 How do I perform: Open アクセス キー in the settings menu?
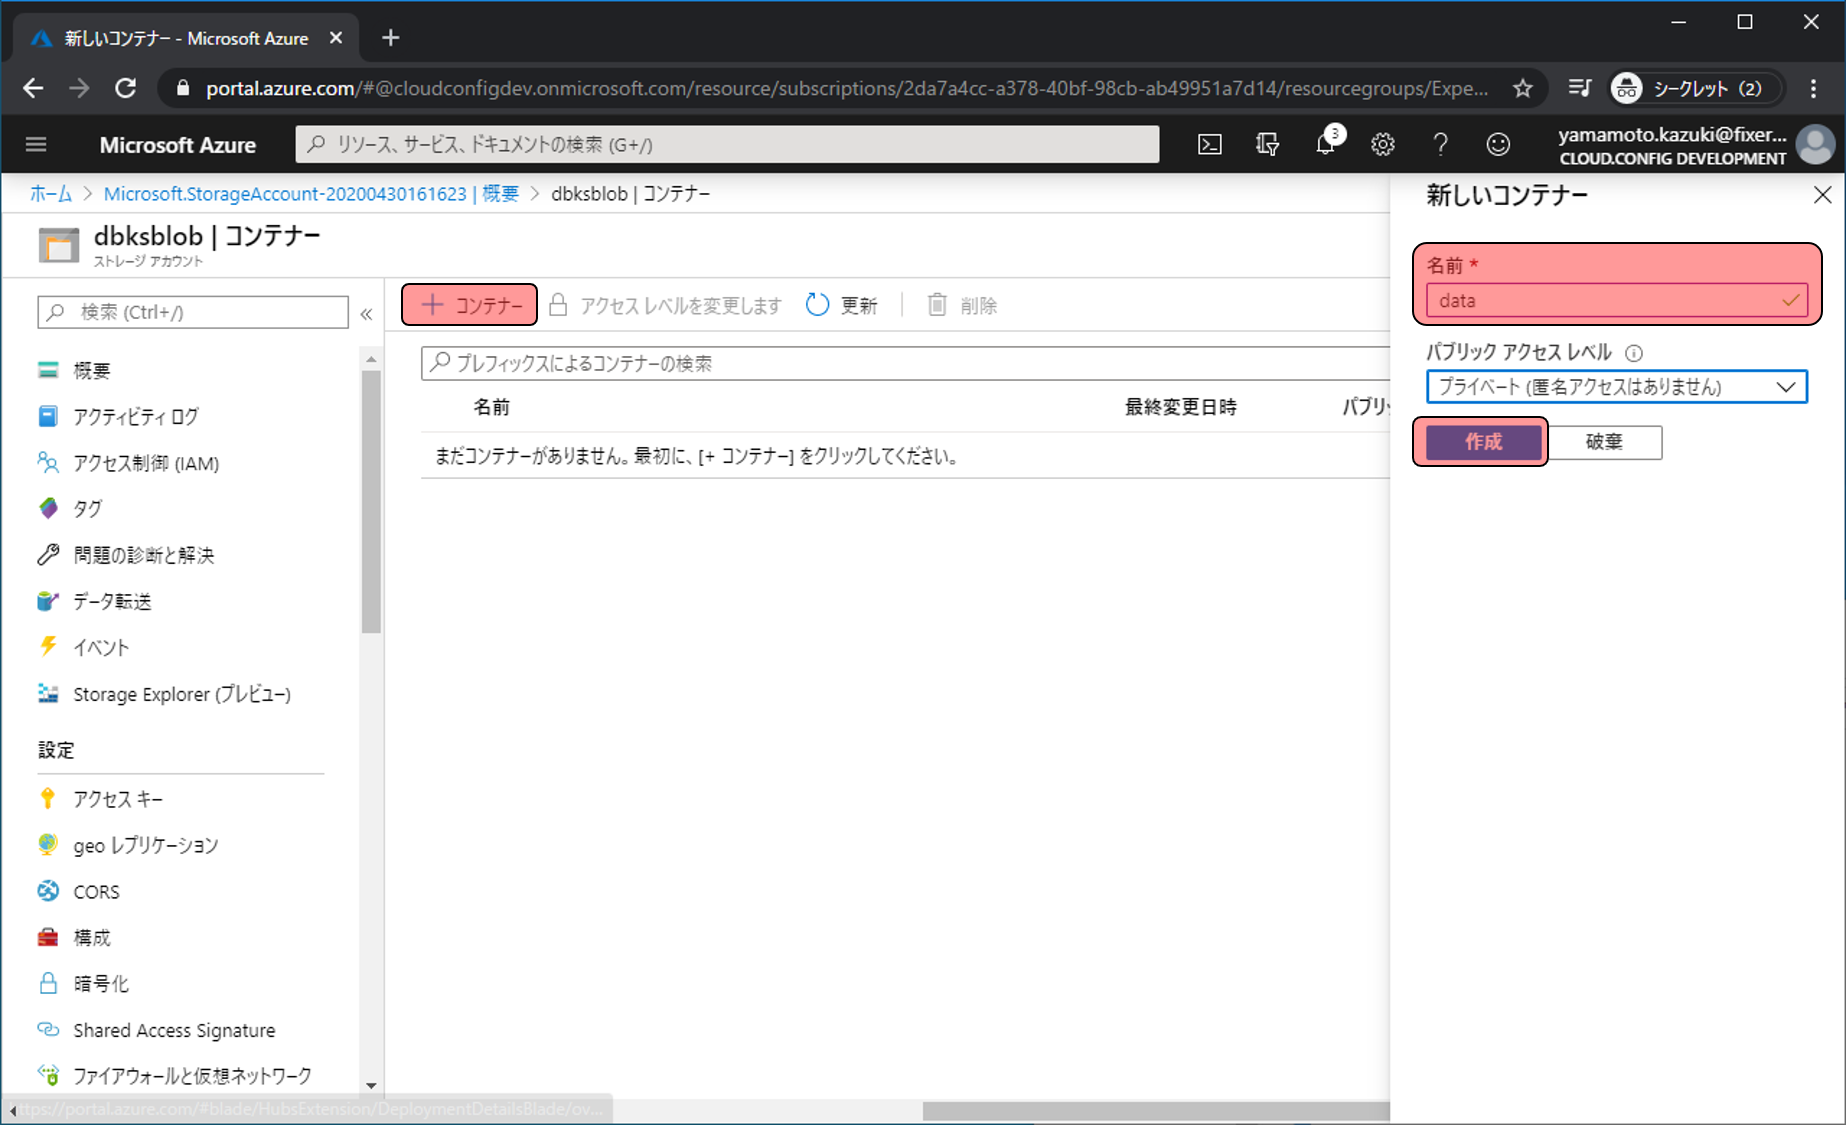point(117,799)
